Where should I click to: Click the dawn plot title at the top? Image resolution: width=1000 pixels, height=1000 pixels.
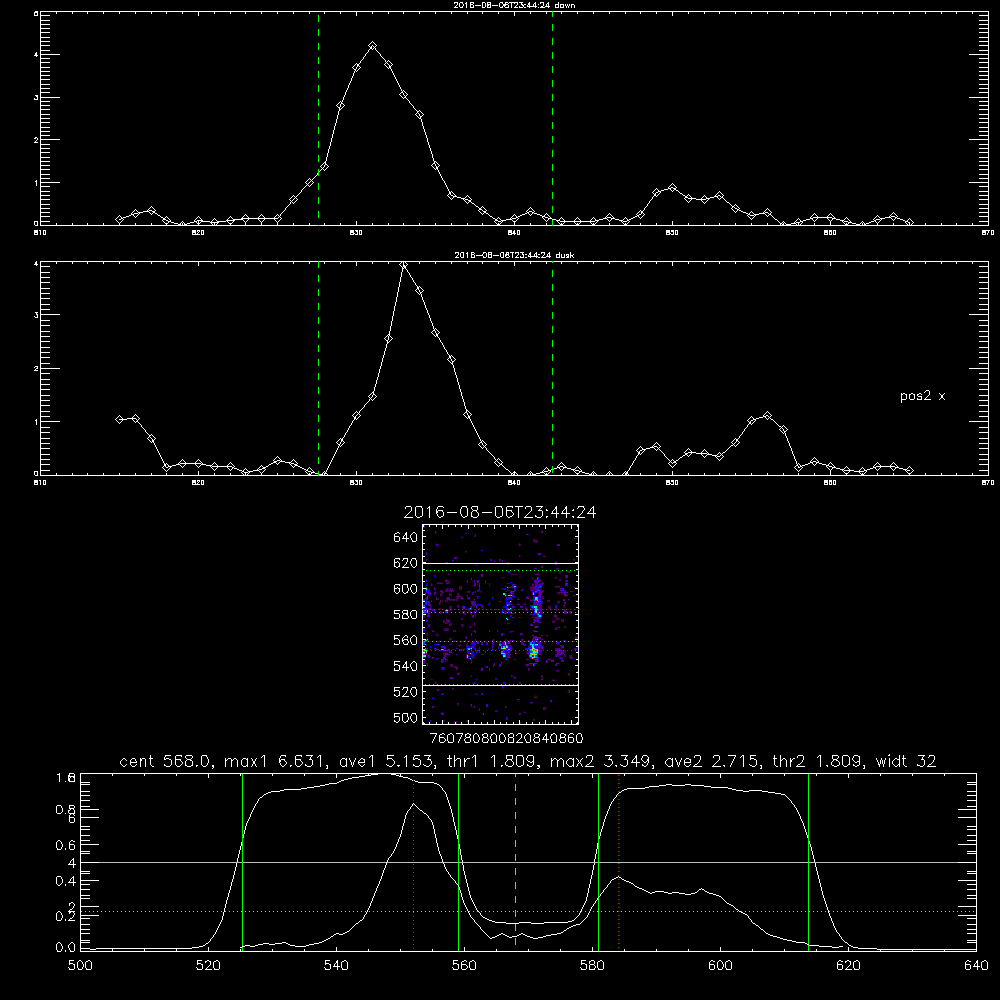pyautogui.click(x=514, y=5)
